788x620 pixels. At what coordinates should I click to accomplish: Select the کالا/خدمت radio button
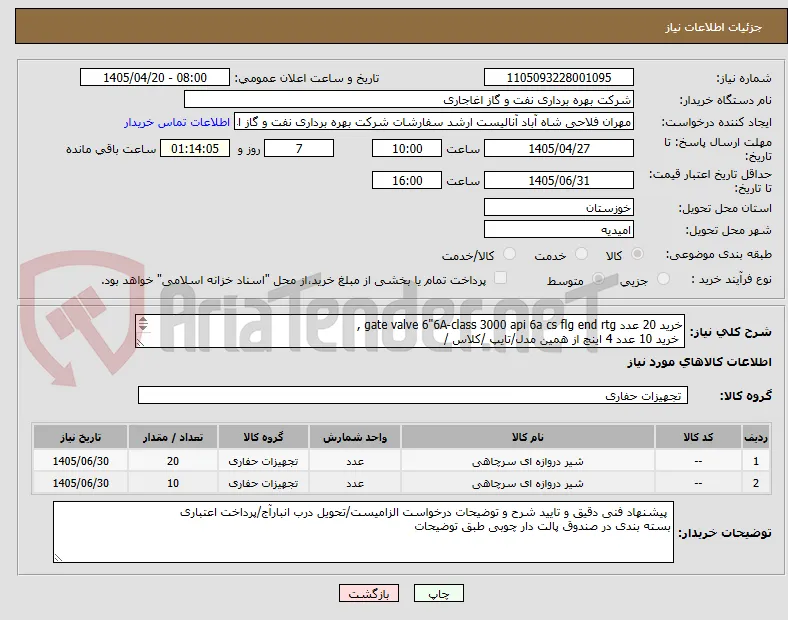(510, 254)
